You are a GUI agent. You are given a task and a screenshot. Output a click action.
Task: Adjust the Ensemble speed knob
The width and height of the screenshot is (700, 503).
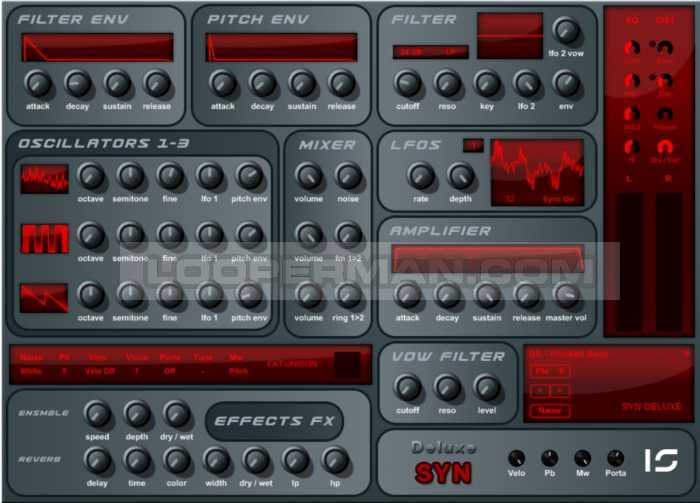coord(97,414)
